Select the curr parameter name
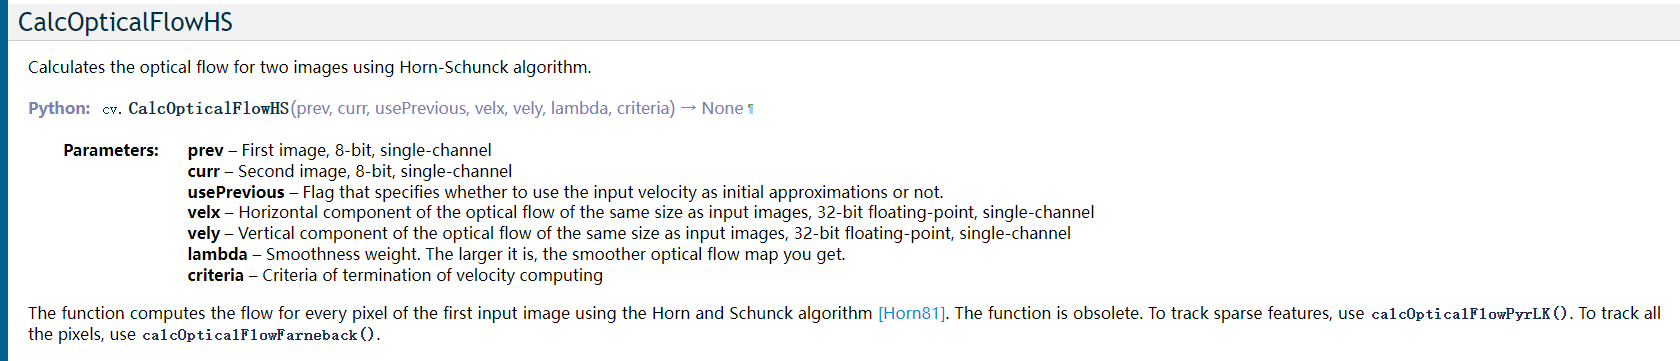The height and width of the screenshot is (361, 1680). click(203, 171)
